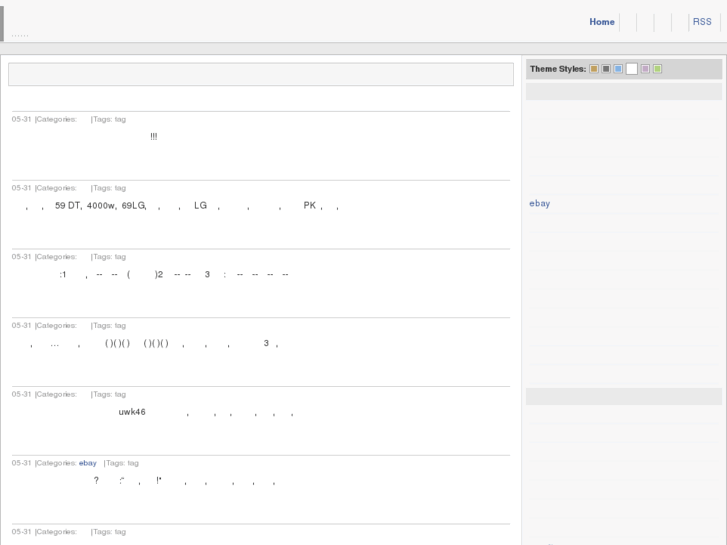Click the tag link next to the ebay category

point(133,463)
